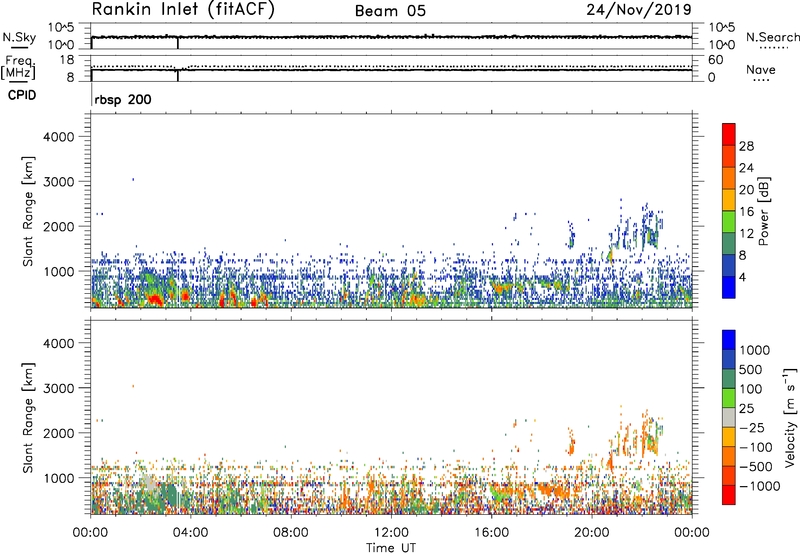Click the N.Sky noise trace line
The height and width of the screenshot is (554, 800).
[391, 37]
